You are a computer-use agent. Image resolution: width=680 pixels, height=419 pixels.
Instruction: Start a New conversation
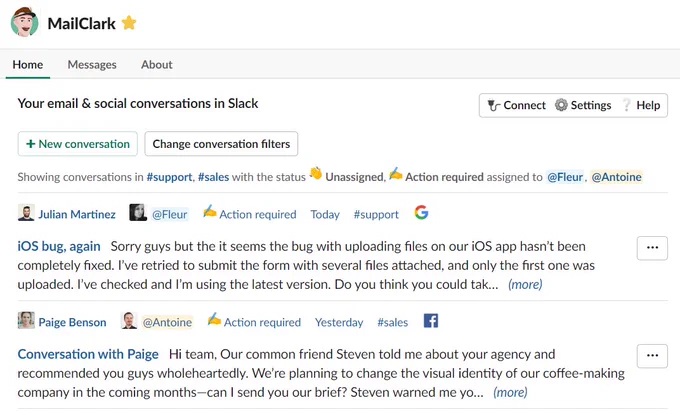[78, 144]
